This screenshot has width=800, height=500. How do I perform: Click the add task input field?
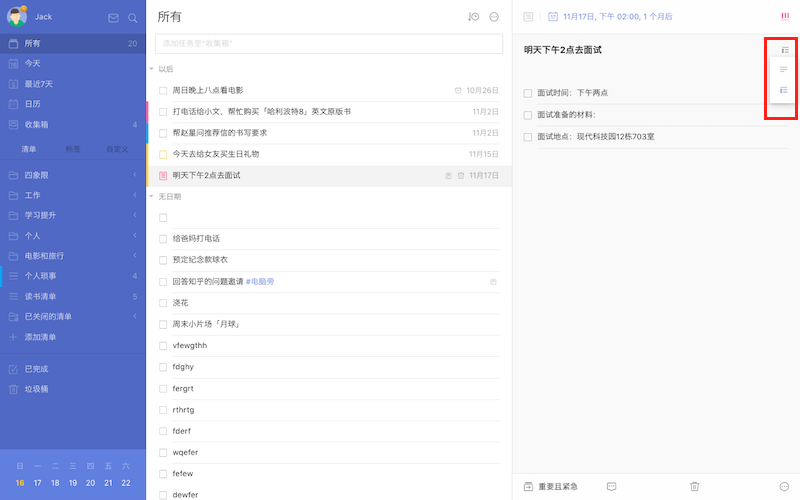(328, 44)
